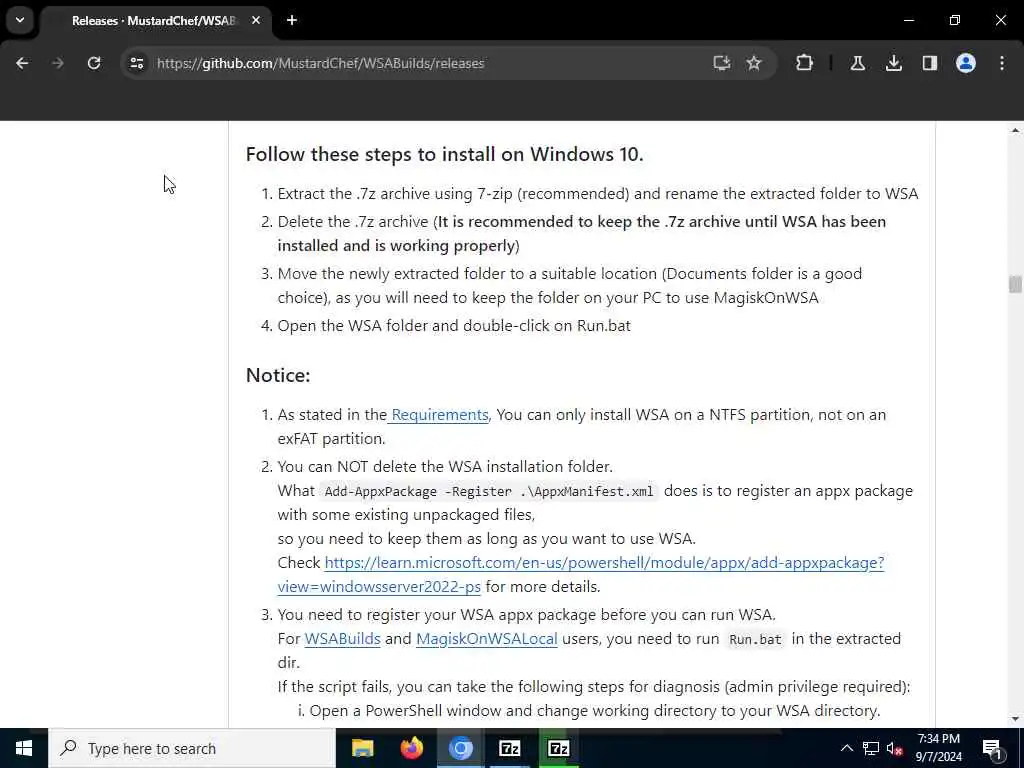Open Chrome three-dot menu
The height and width of the screenshot is (768, 1024).
pos(1002,63)
